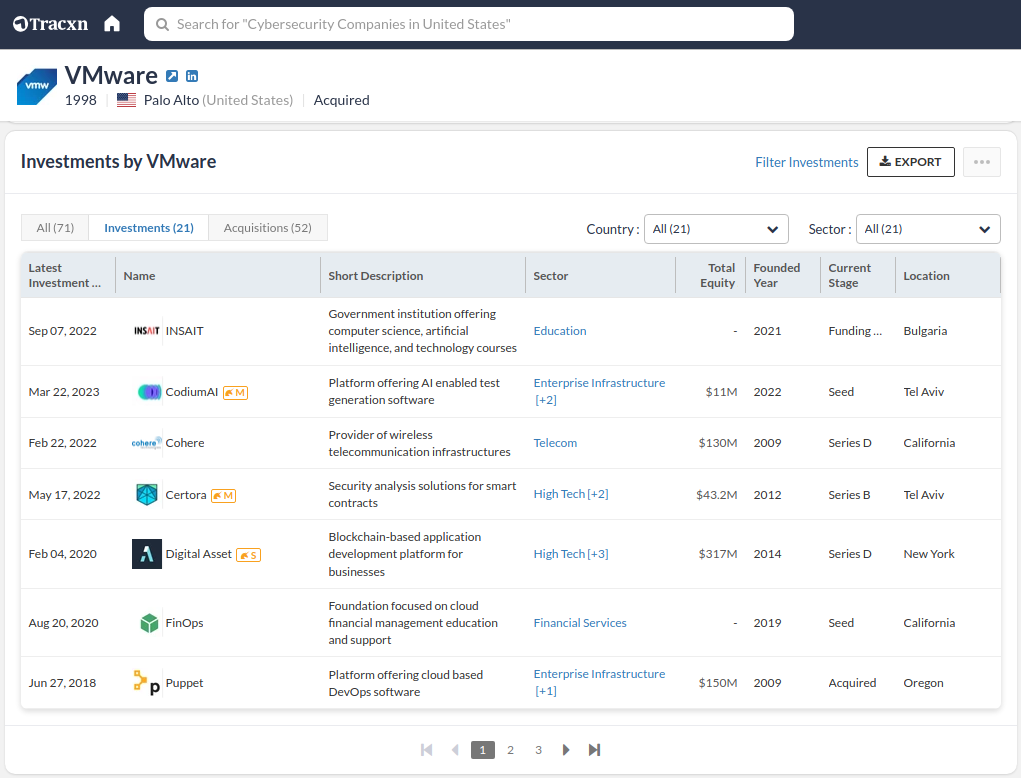Click the EXPORT button
The width and height of the screenshot is (1021, 778).
point(910,162)
